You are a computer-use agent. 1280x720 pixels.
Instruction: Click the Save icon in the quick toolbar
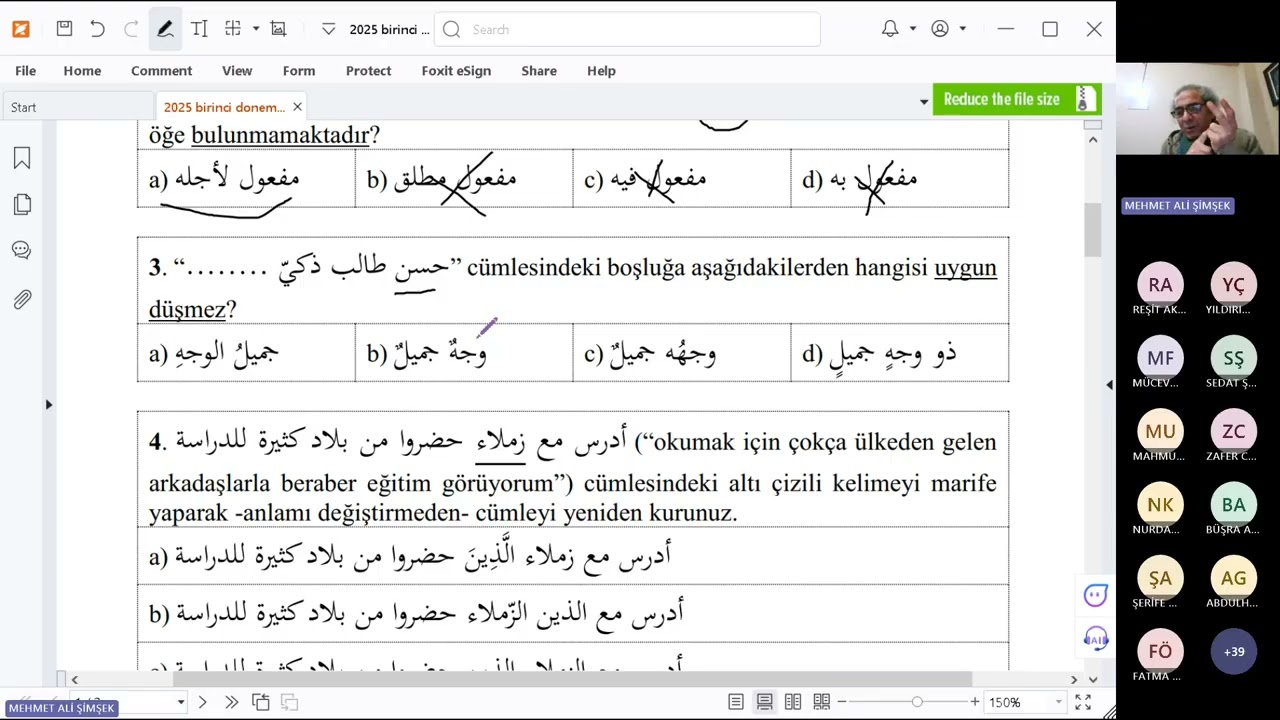point(64,29)
